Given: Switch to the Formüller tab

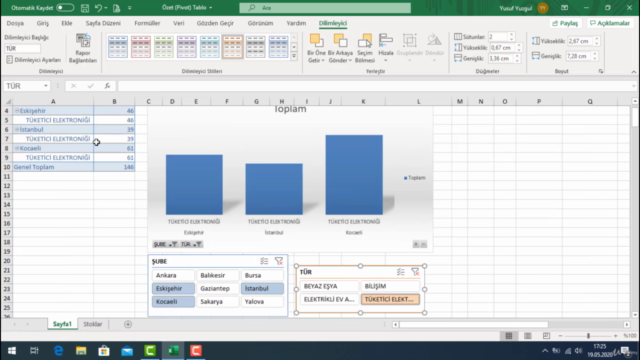Looking at the screenshot, I should point(147,23).
